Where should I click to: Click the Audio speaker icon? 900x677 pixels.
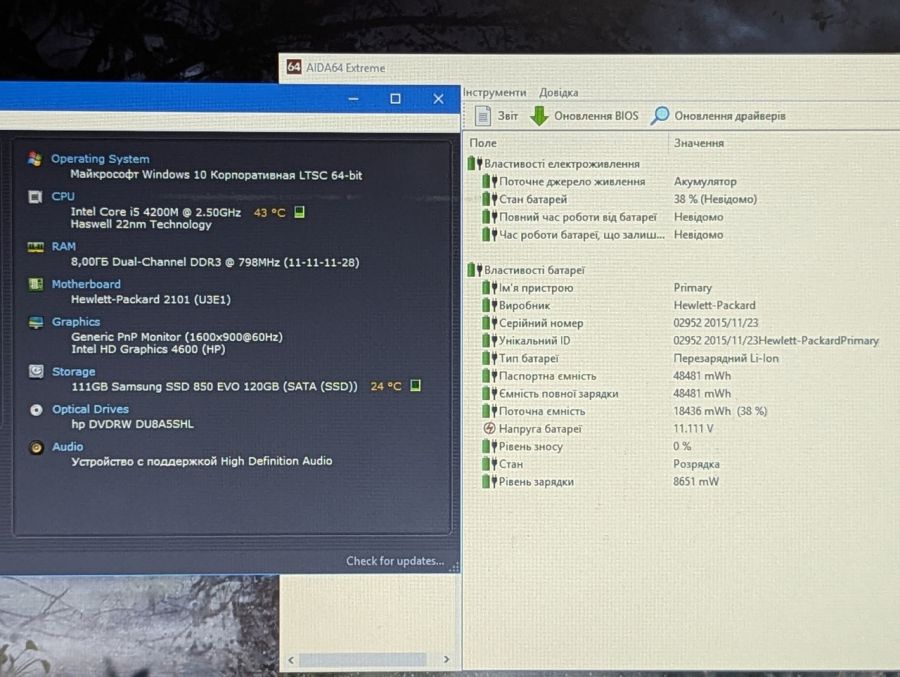pos(36,447)
